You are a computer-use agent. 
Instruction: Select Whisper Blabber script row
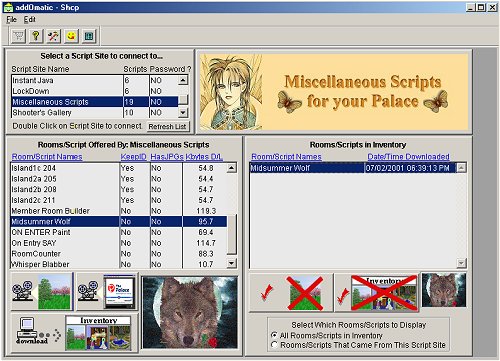[119, 264]
